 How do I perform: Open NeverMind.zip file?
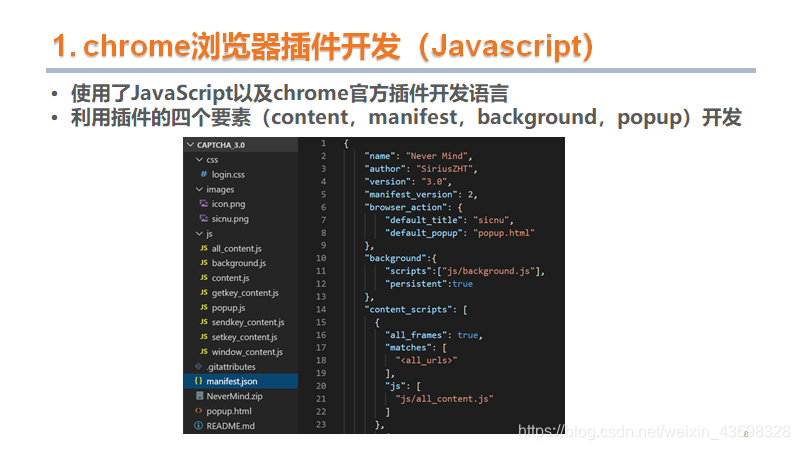pos(235,396)
